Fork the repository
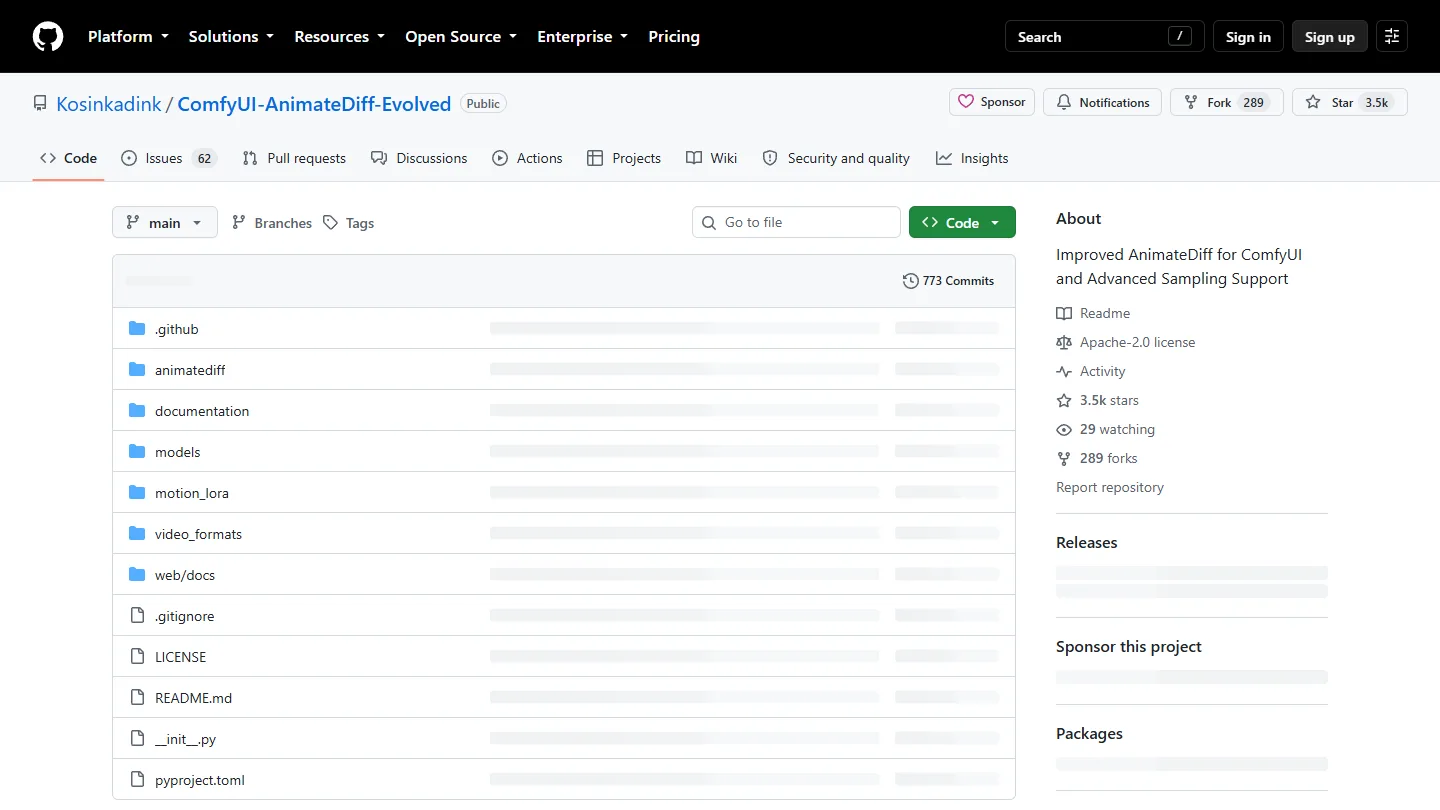The width and height of the screenshot is (1440, 810). click(x=1226, y=102)
